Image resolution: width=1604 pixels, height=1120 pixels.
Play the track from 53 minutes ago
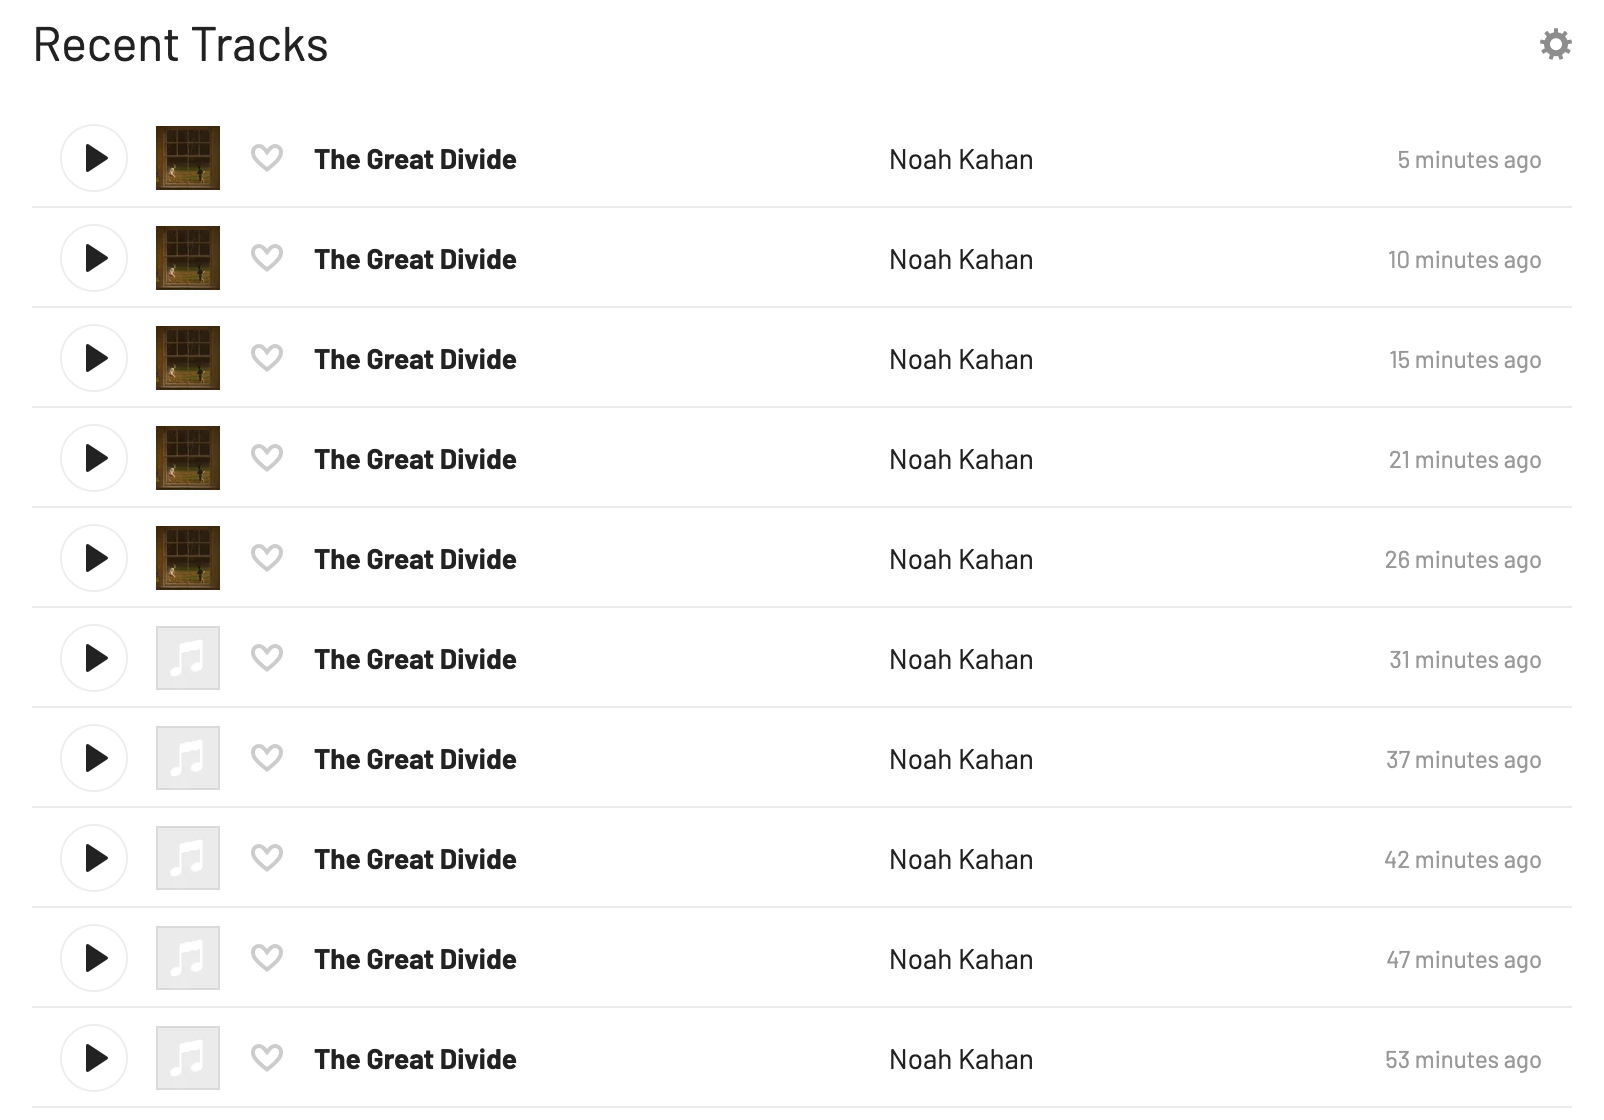tap(94, 1058)
